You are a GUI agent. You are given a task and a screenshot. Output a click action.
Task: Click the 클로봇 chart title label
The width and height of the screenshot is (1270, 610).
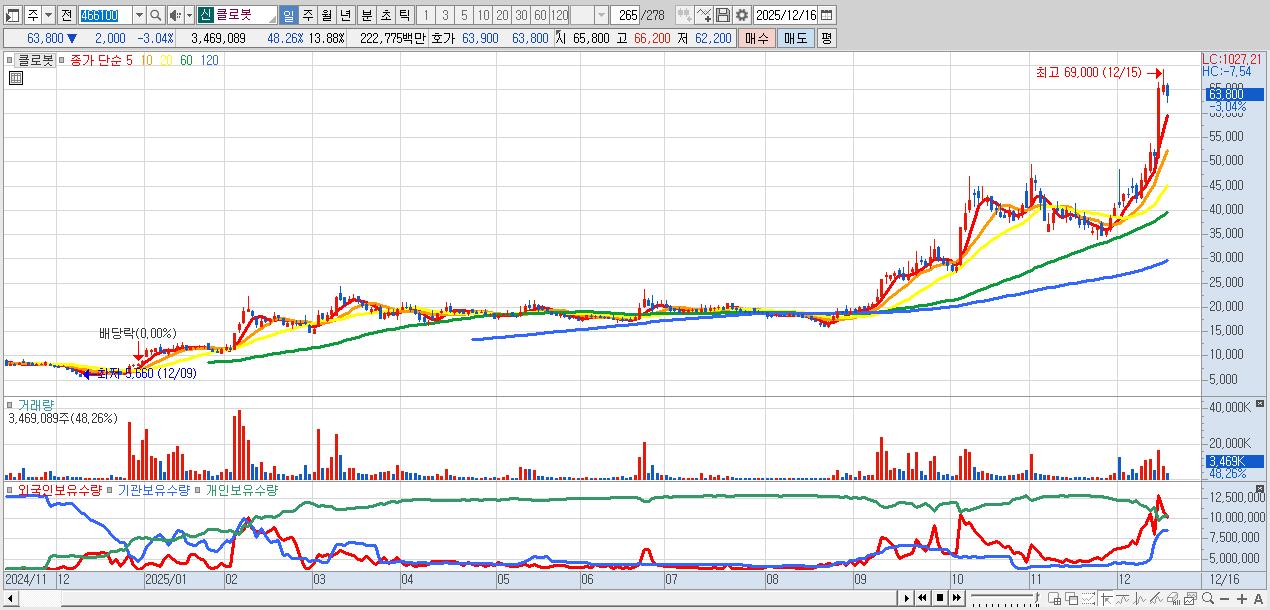pyautogui.click(x=35, y=60)
